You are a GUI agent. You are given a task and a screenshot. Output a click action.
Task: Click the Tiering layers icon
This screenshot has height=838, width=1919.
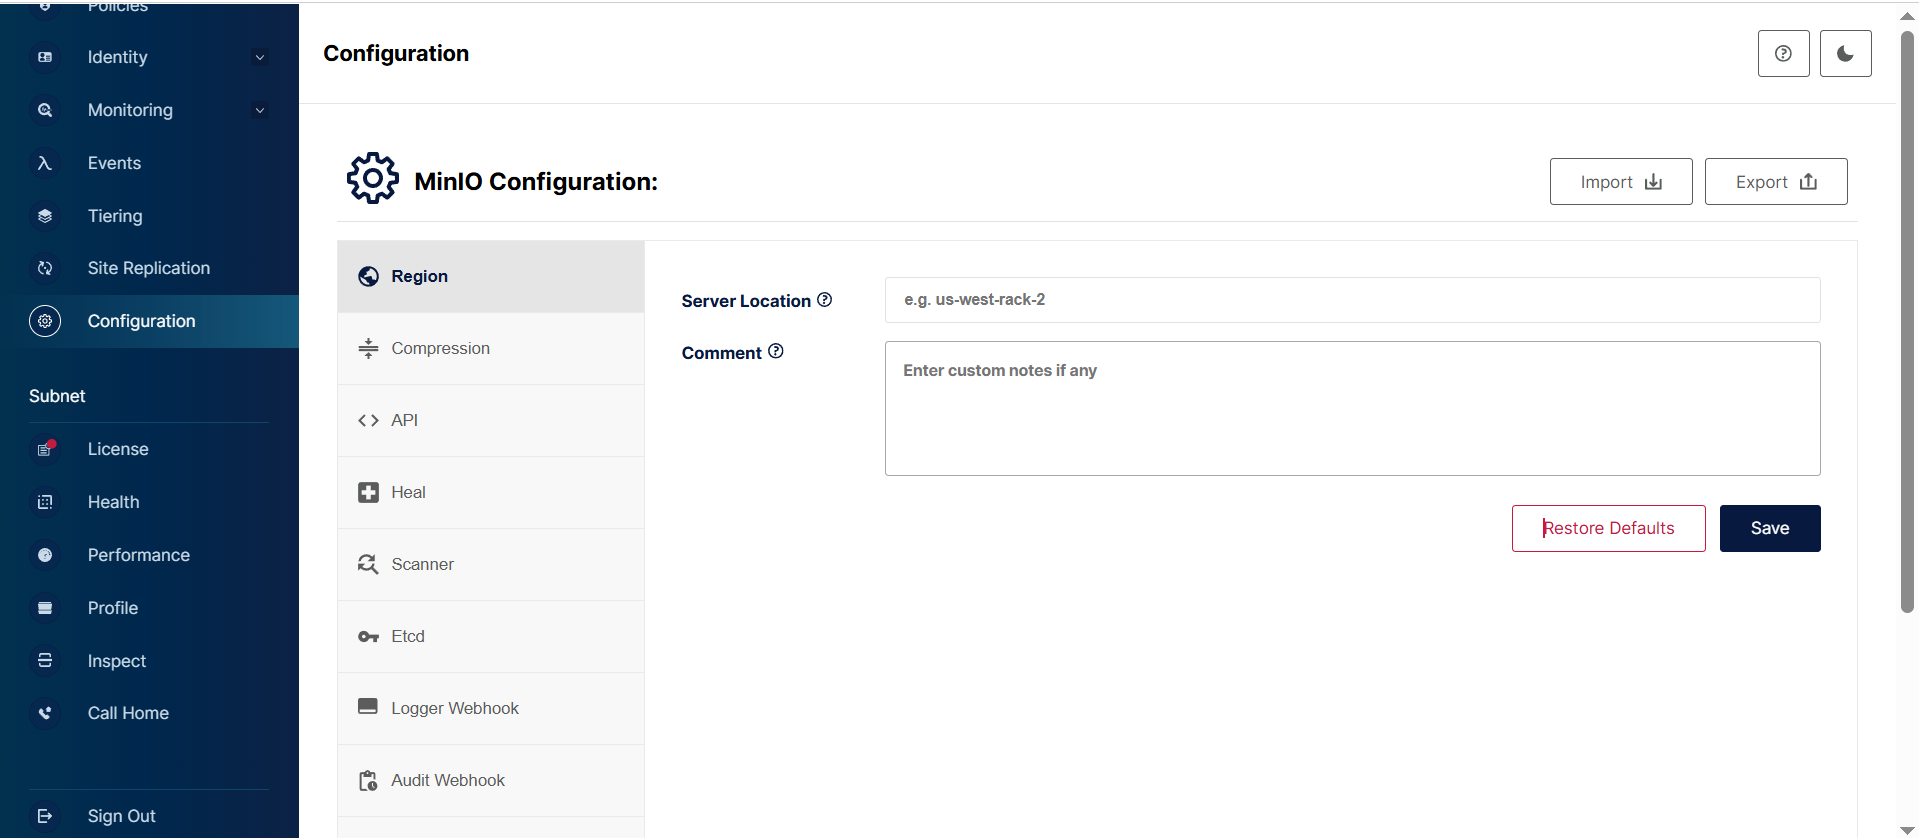click(x=45, y=216)
